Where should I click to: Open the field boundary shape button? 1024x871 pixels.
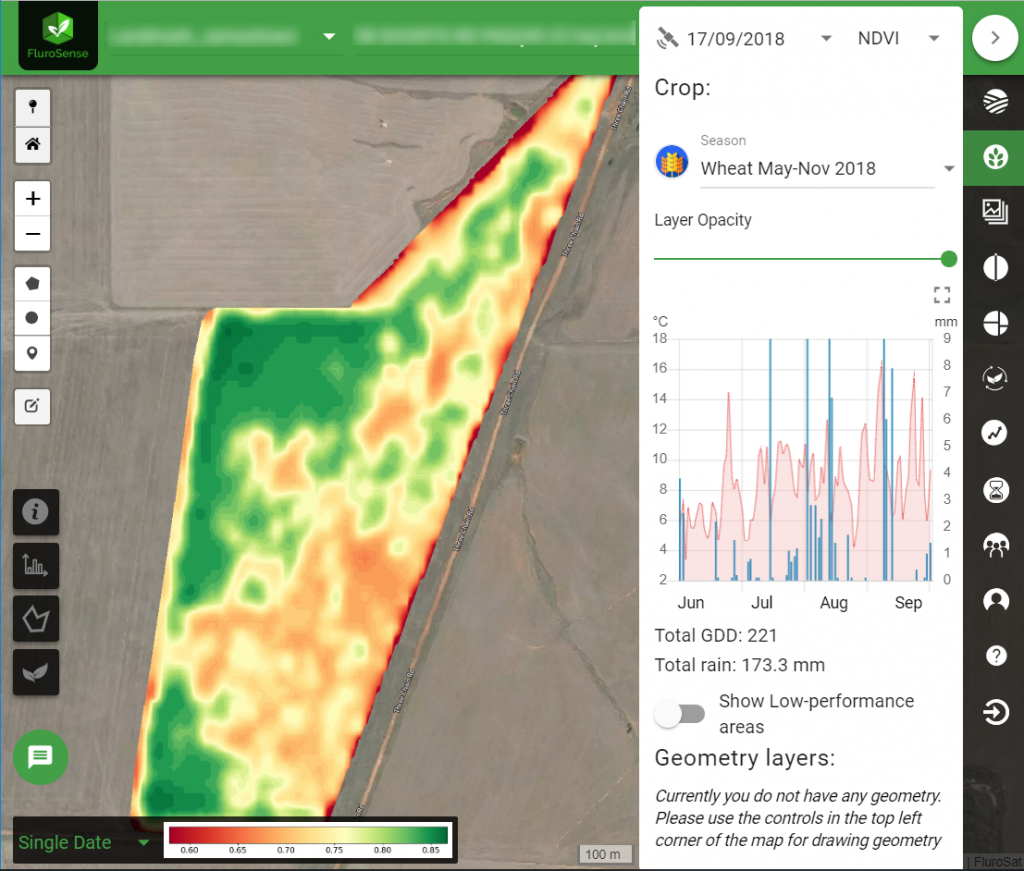[x=36, y=619]
